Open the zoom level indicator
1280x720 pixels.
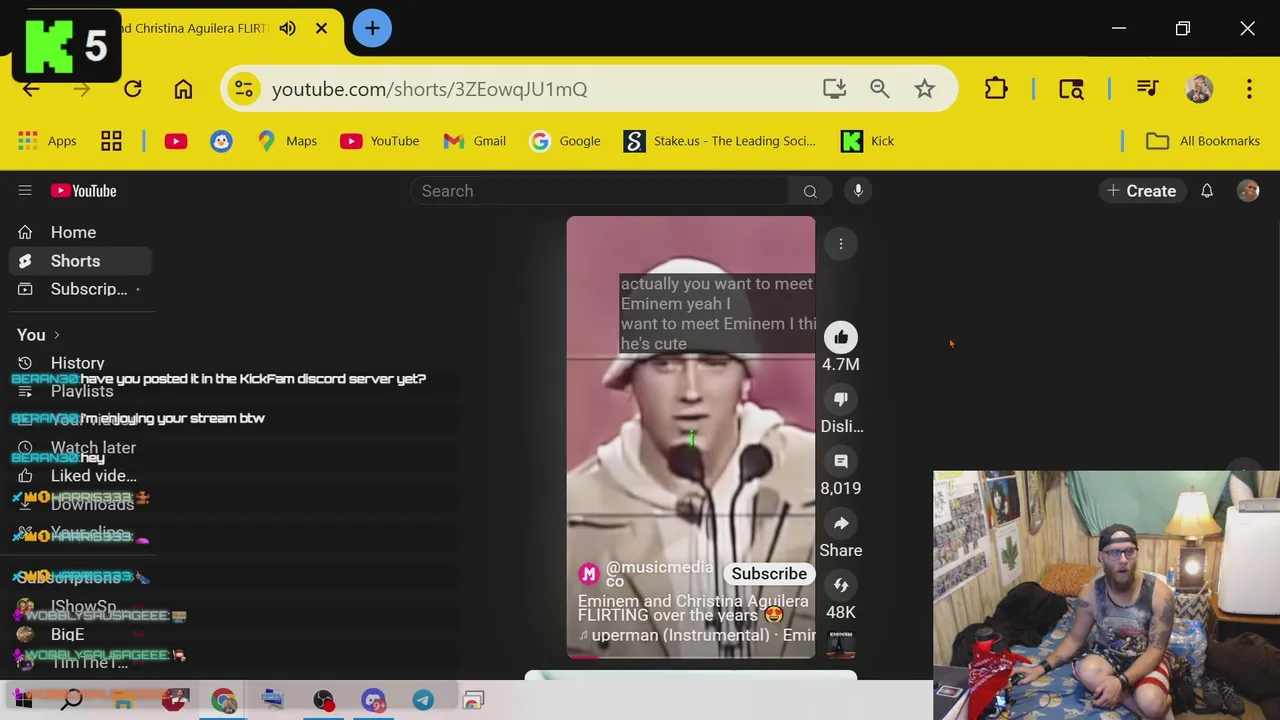880,89
